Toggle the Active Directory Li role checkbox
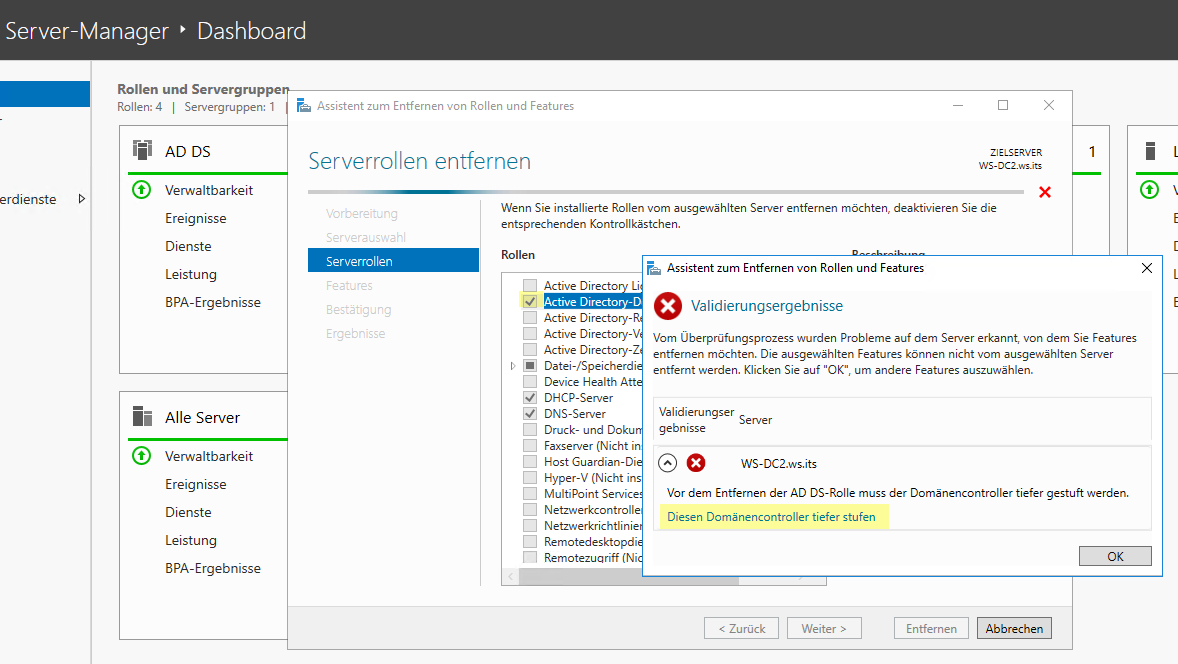The height and width of the screenshot is (664, 1178). pos(530,285)
